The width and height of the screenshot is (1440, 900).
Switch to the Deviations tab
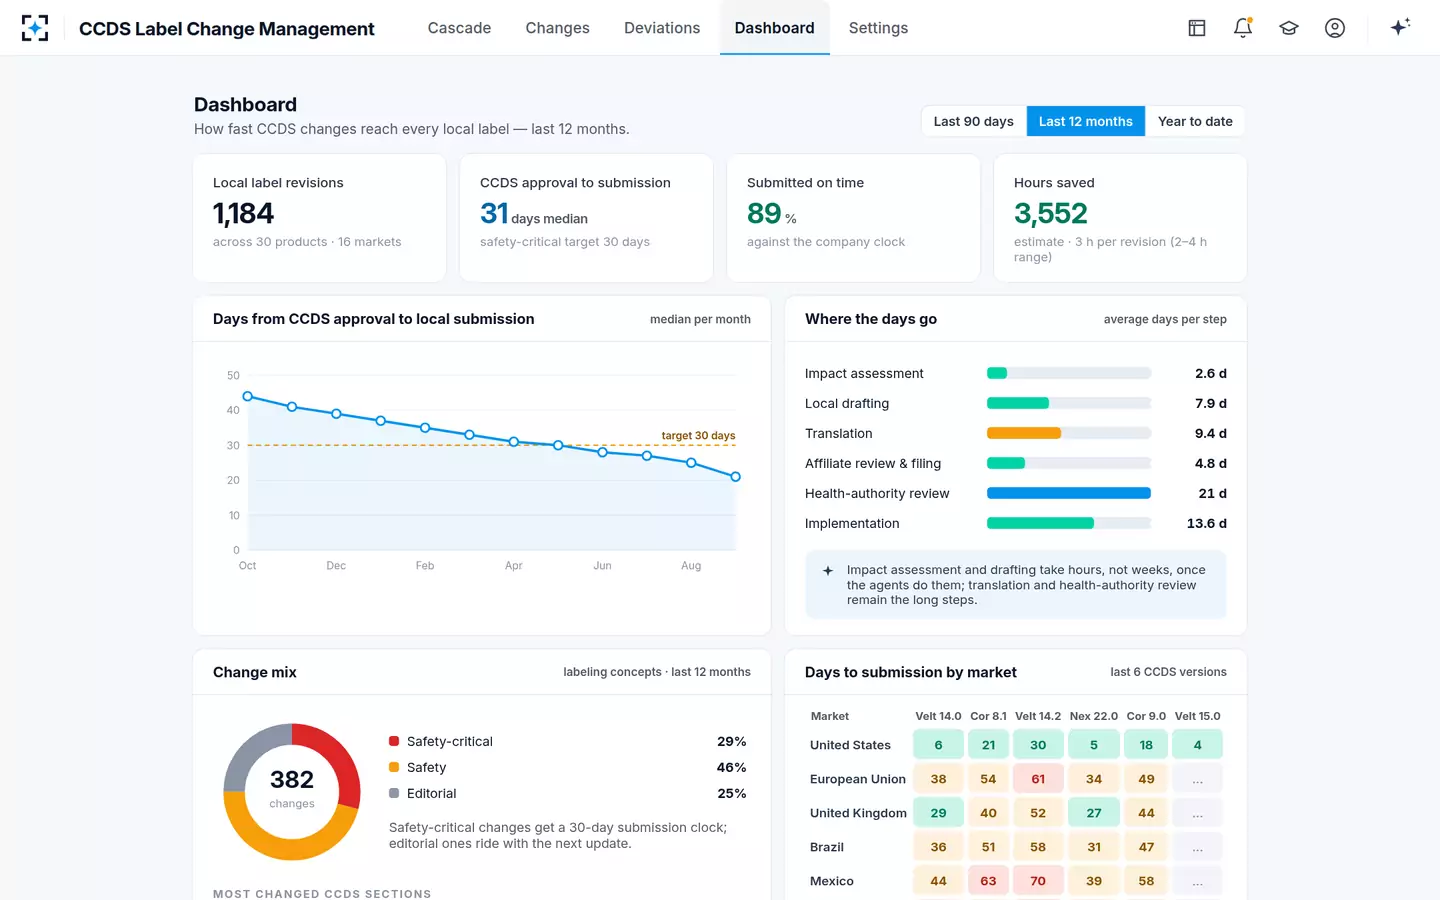pyautogui.click(x=662, y=28)
